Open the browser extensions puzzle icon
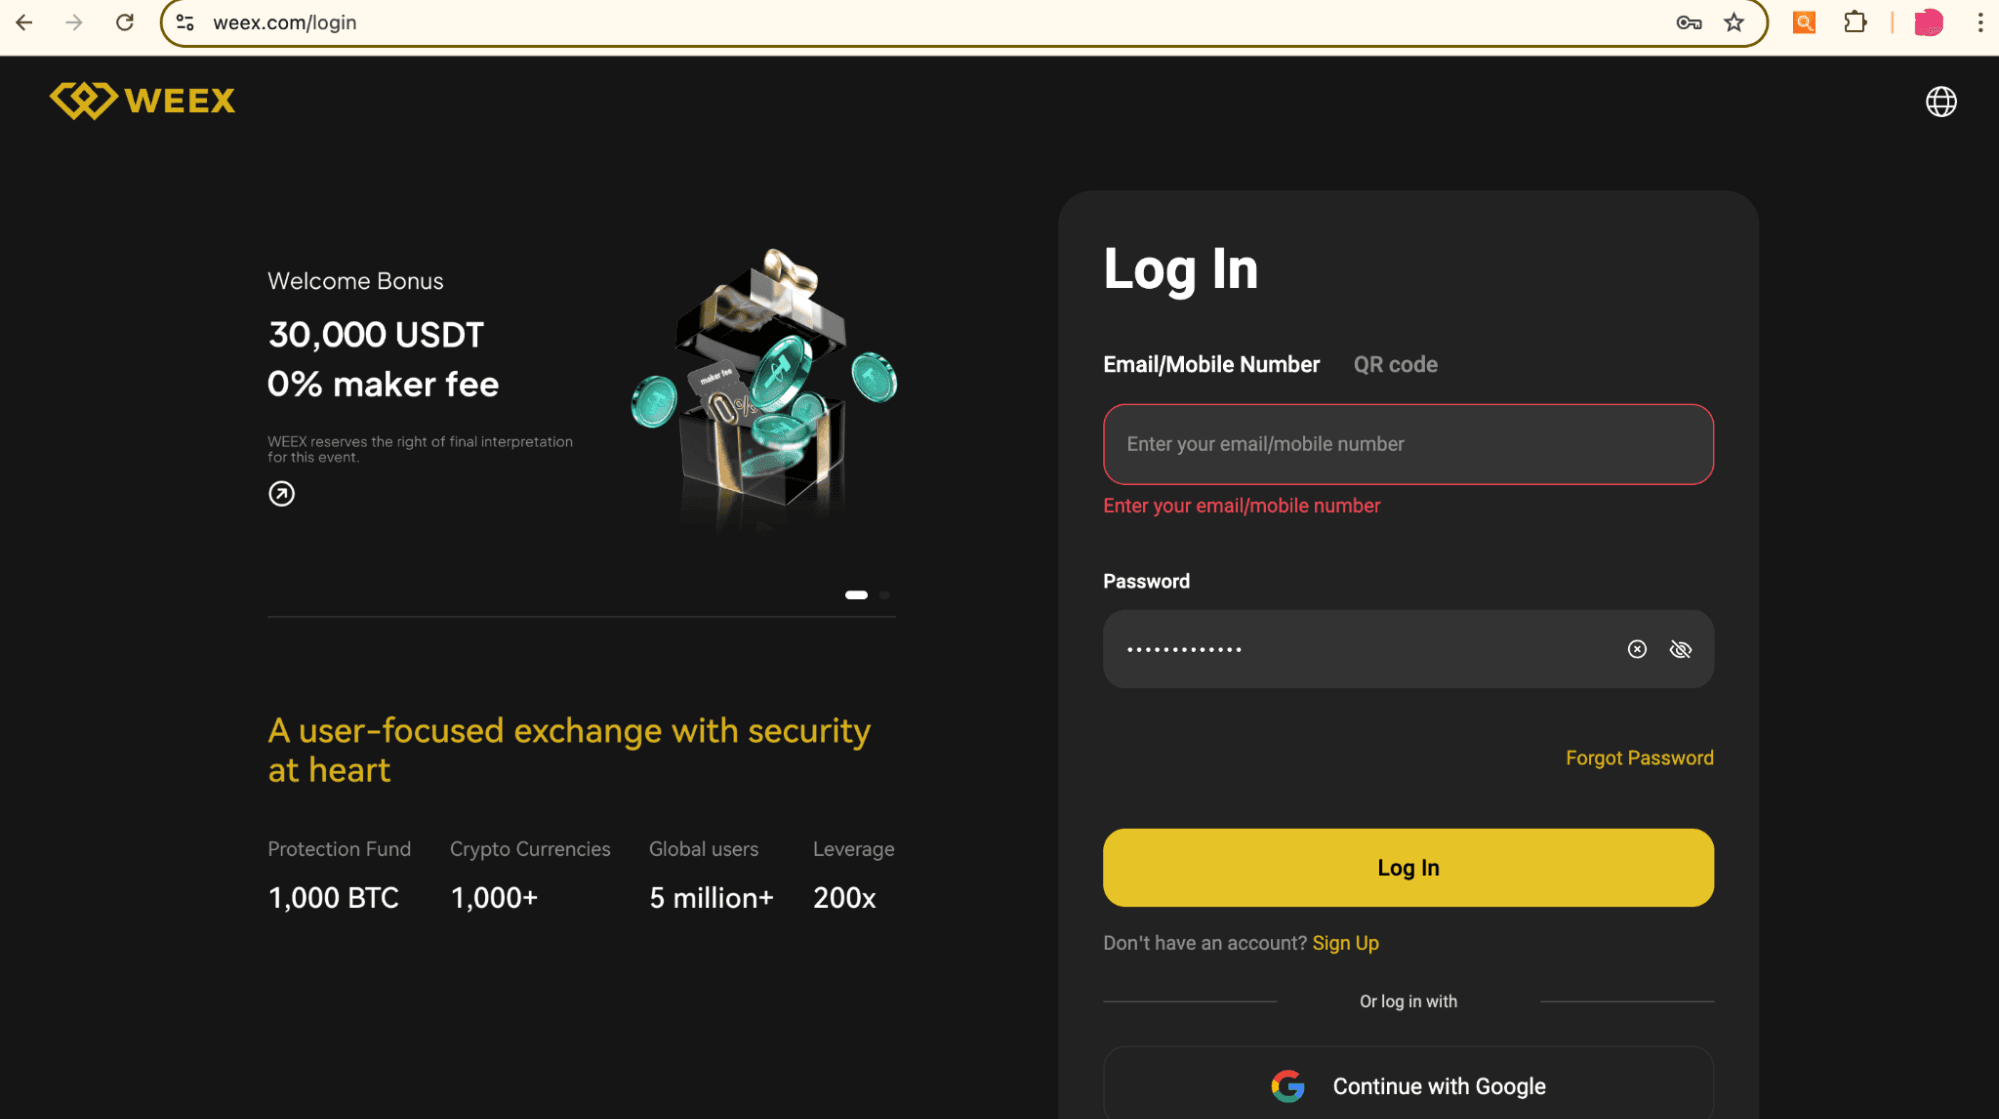This screenshot has width=1999, height=1119. click(x=1856, y=22)
